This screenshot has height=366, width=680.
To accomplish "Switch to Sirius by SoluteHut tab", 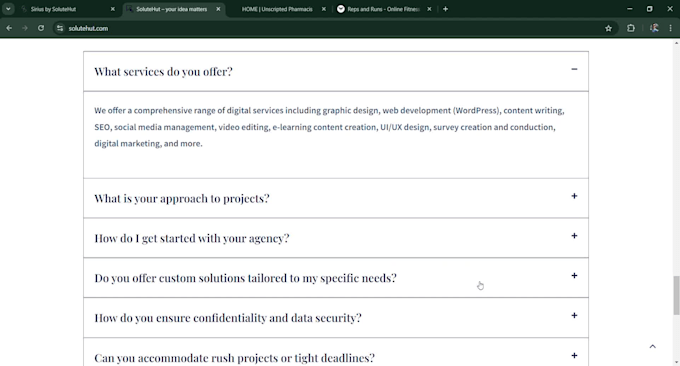I will coord(69,9).
